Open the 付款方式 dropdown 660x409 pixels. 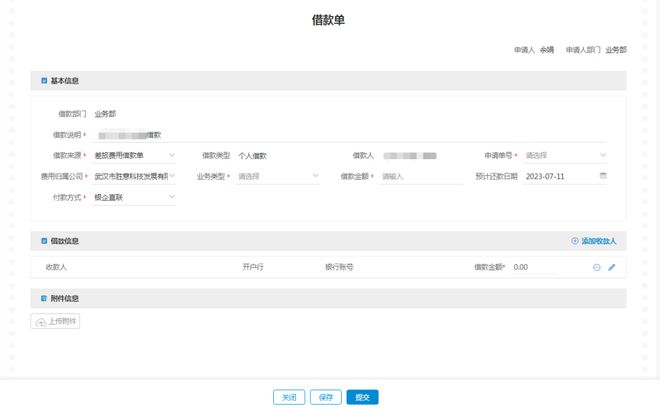pos(133,197)
